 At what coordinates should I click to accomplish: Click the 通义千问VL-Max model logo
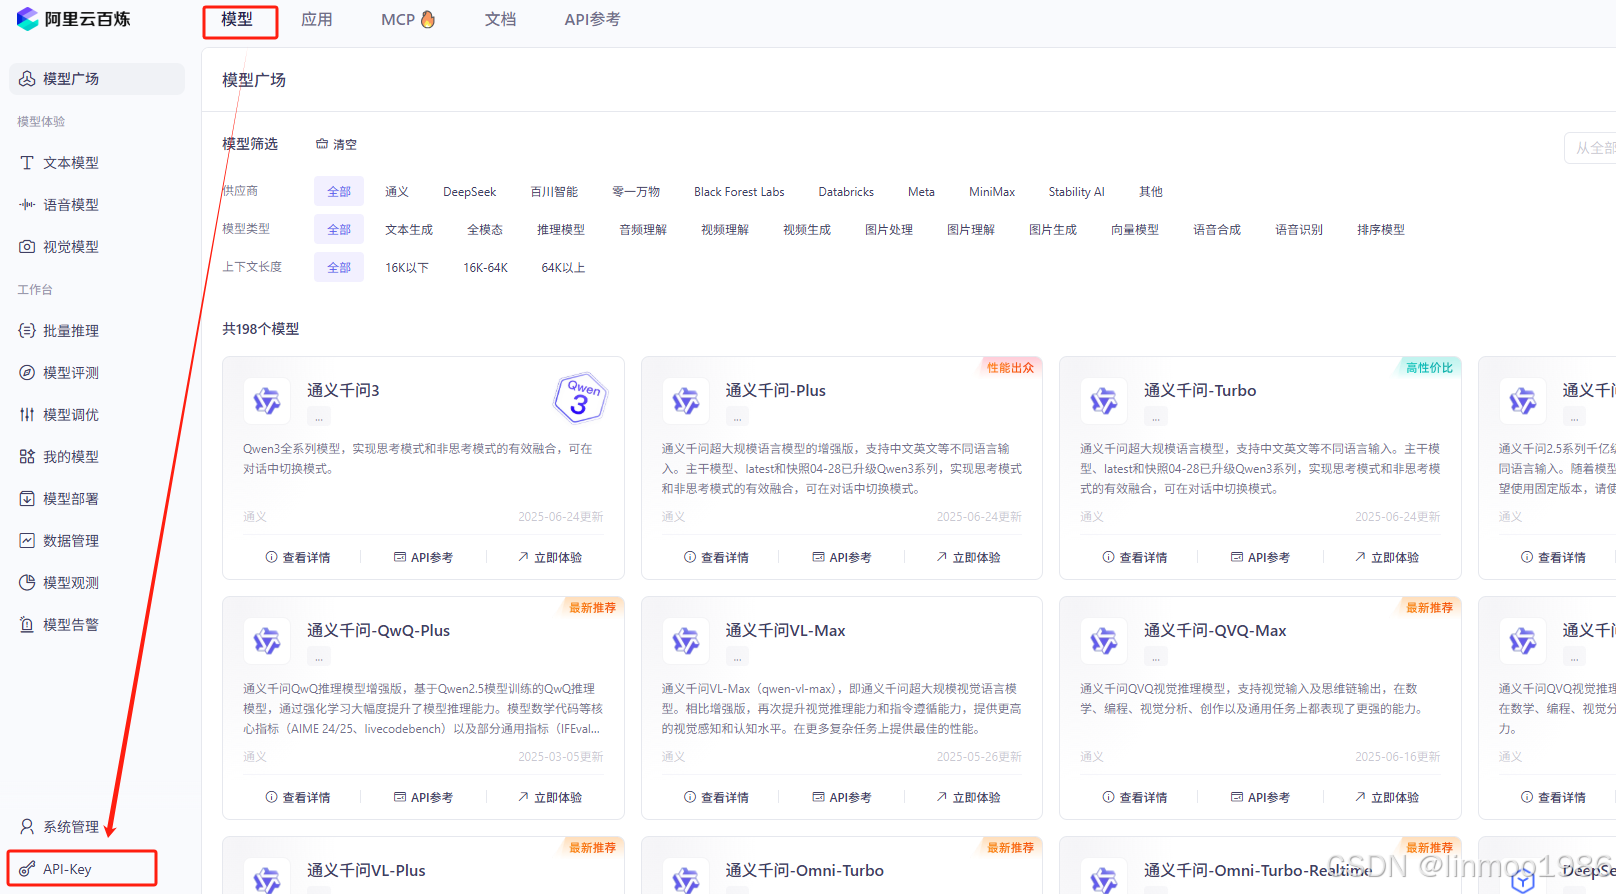686,641
